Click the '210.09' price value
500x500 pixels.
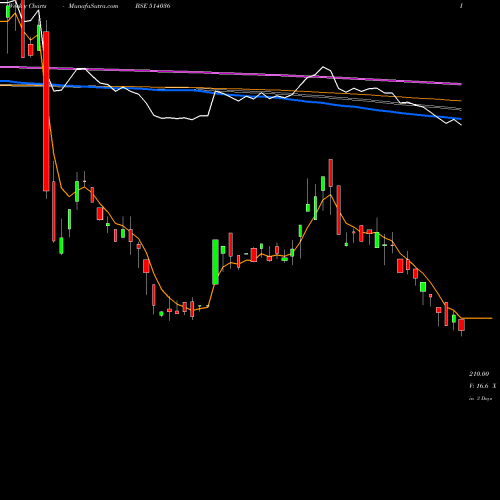click(x=479, y=374)
